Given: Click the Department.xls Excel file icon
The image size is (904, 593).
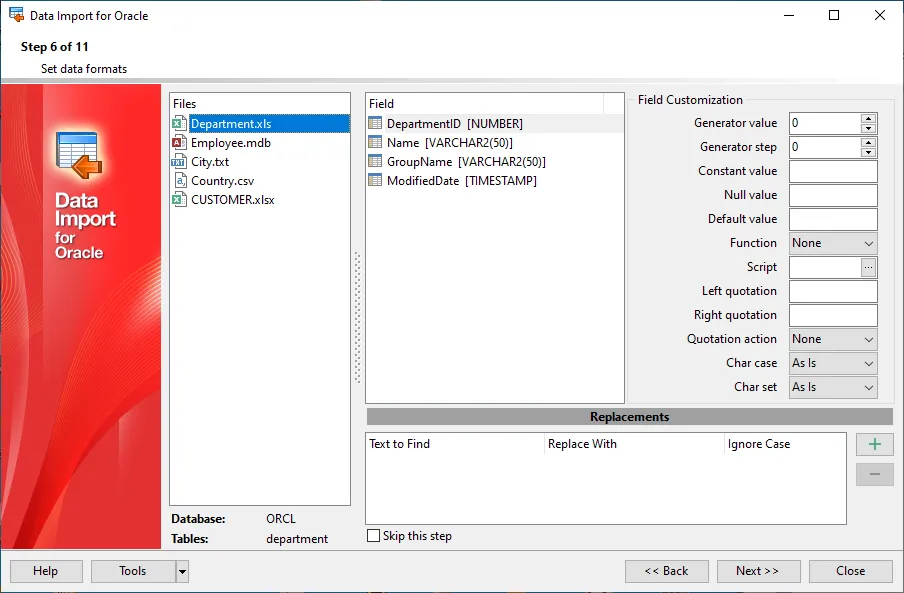Looking at the screenshot, I should tap(179, 123).
